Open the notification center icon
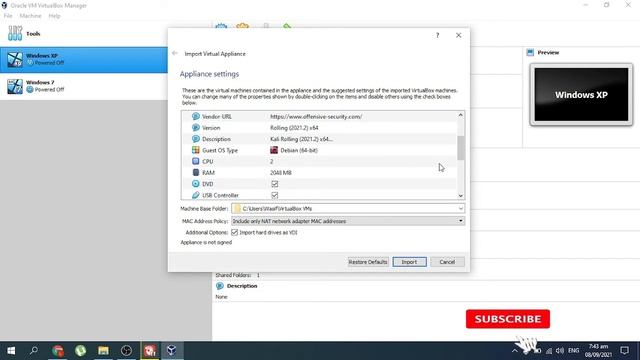 (624, 351)
